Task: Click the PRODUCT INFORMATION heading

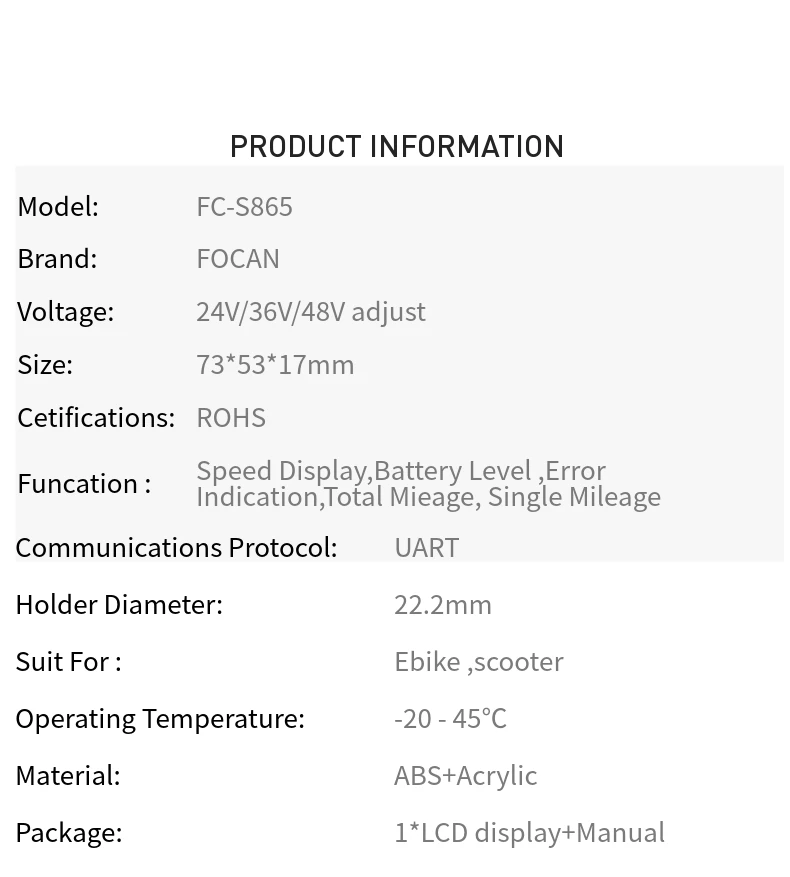Action: 396,147
